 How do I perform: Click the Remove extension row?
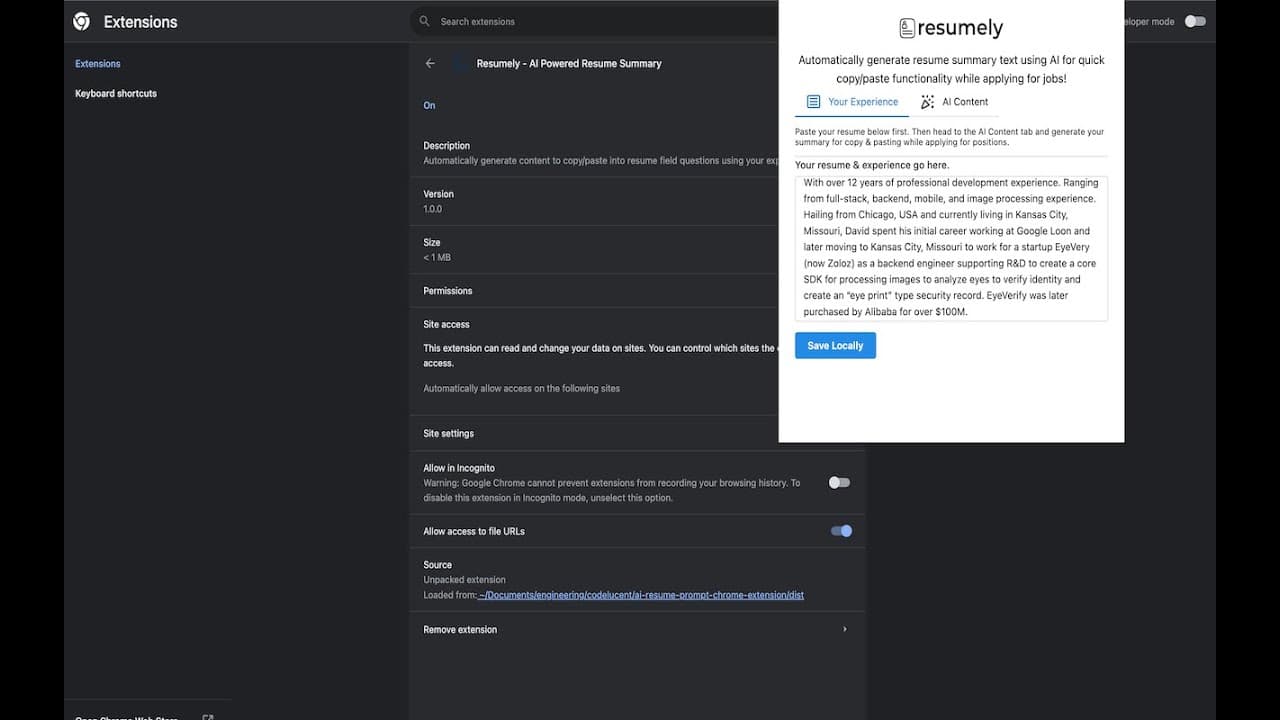[x=637, y=629]
